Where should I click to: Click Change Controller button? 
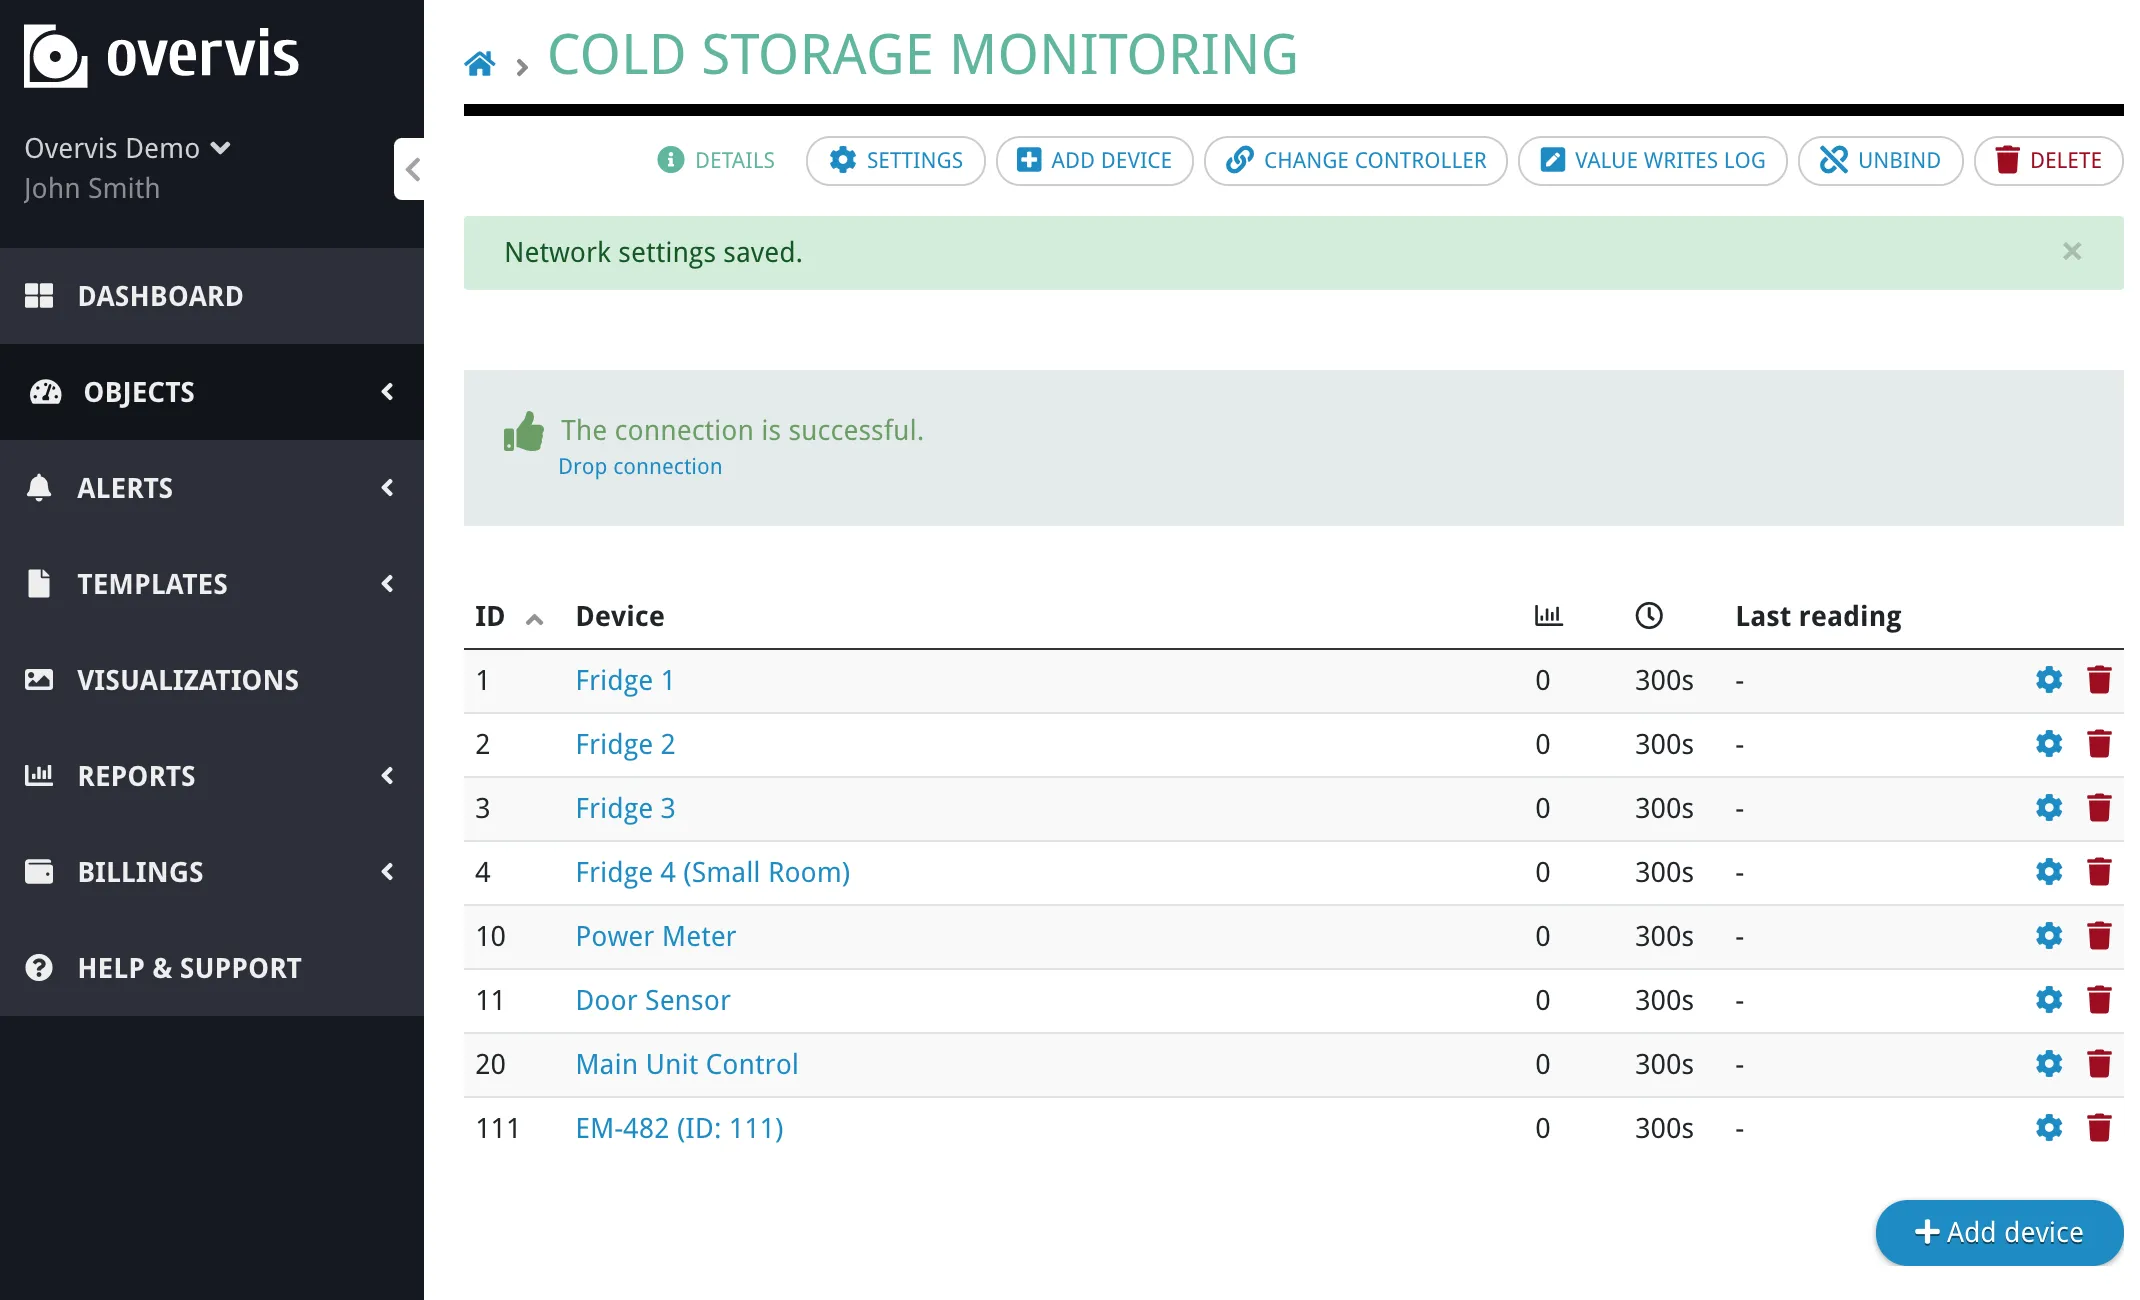click(x=1356, y=160)
